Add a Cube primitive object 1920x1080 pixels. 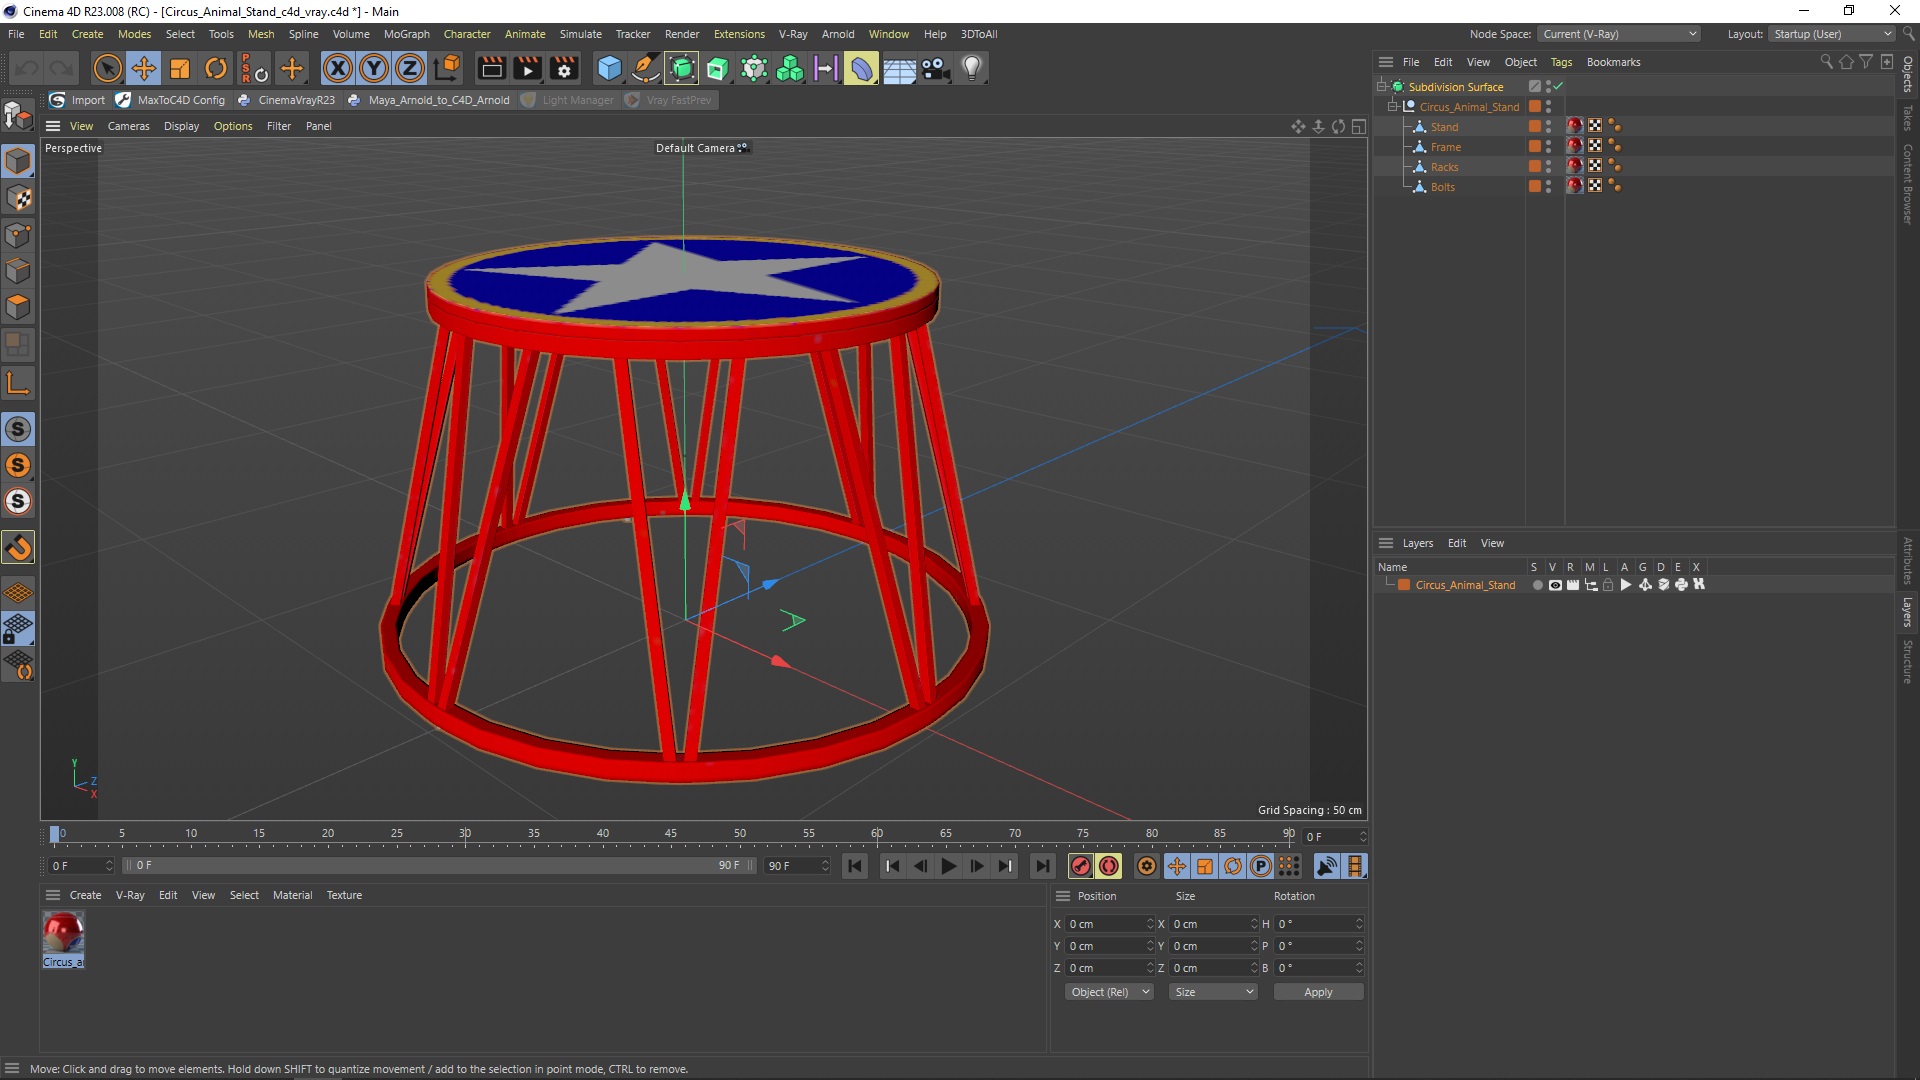(x=609, y=68)
